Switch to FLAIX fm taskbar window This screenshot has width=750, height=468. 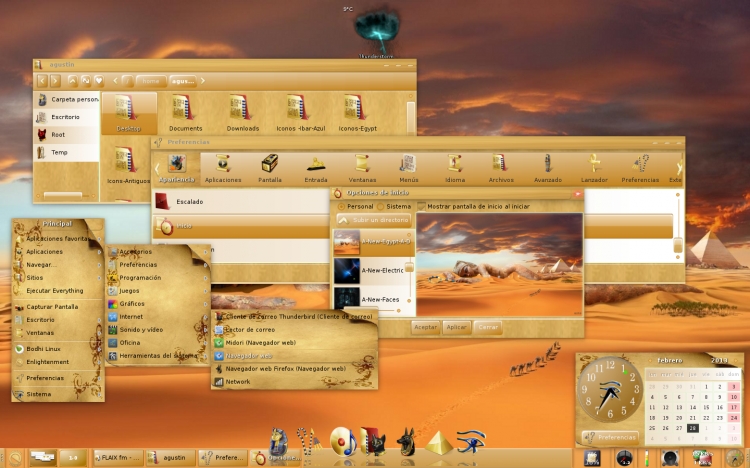pyautogui.click(x=118, y=457)
